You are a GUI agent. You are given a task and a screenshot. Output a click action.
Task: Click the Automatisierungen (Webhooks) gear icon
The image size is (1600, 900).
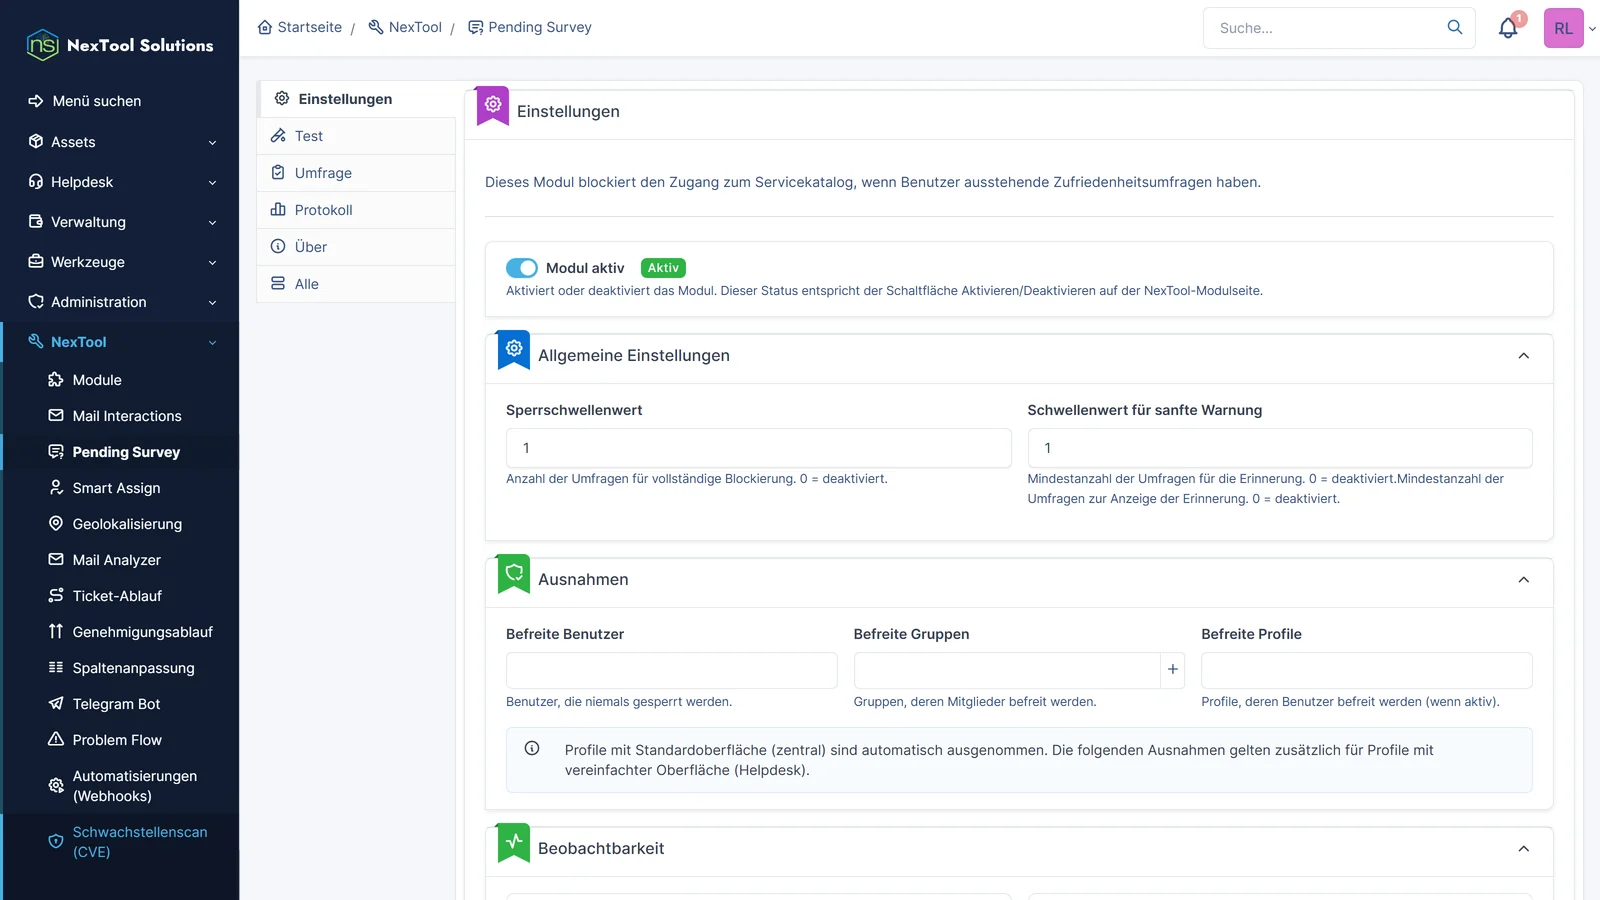(x=56, y=786)
